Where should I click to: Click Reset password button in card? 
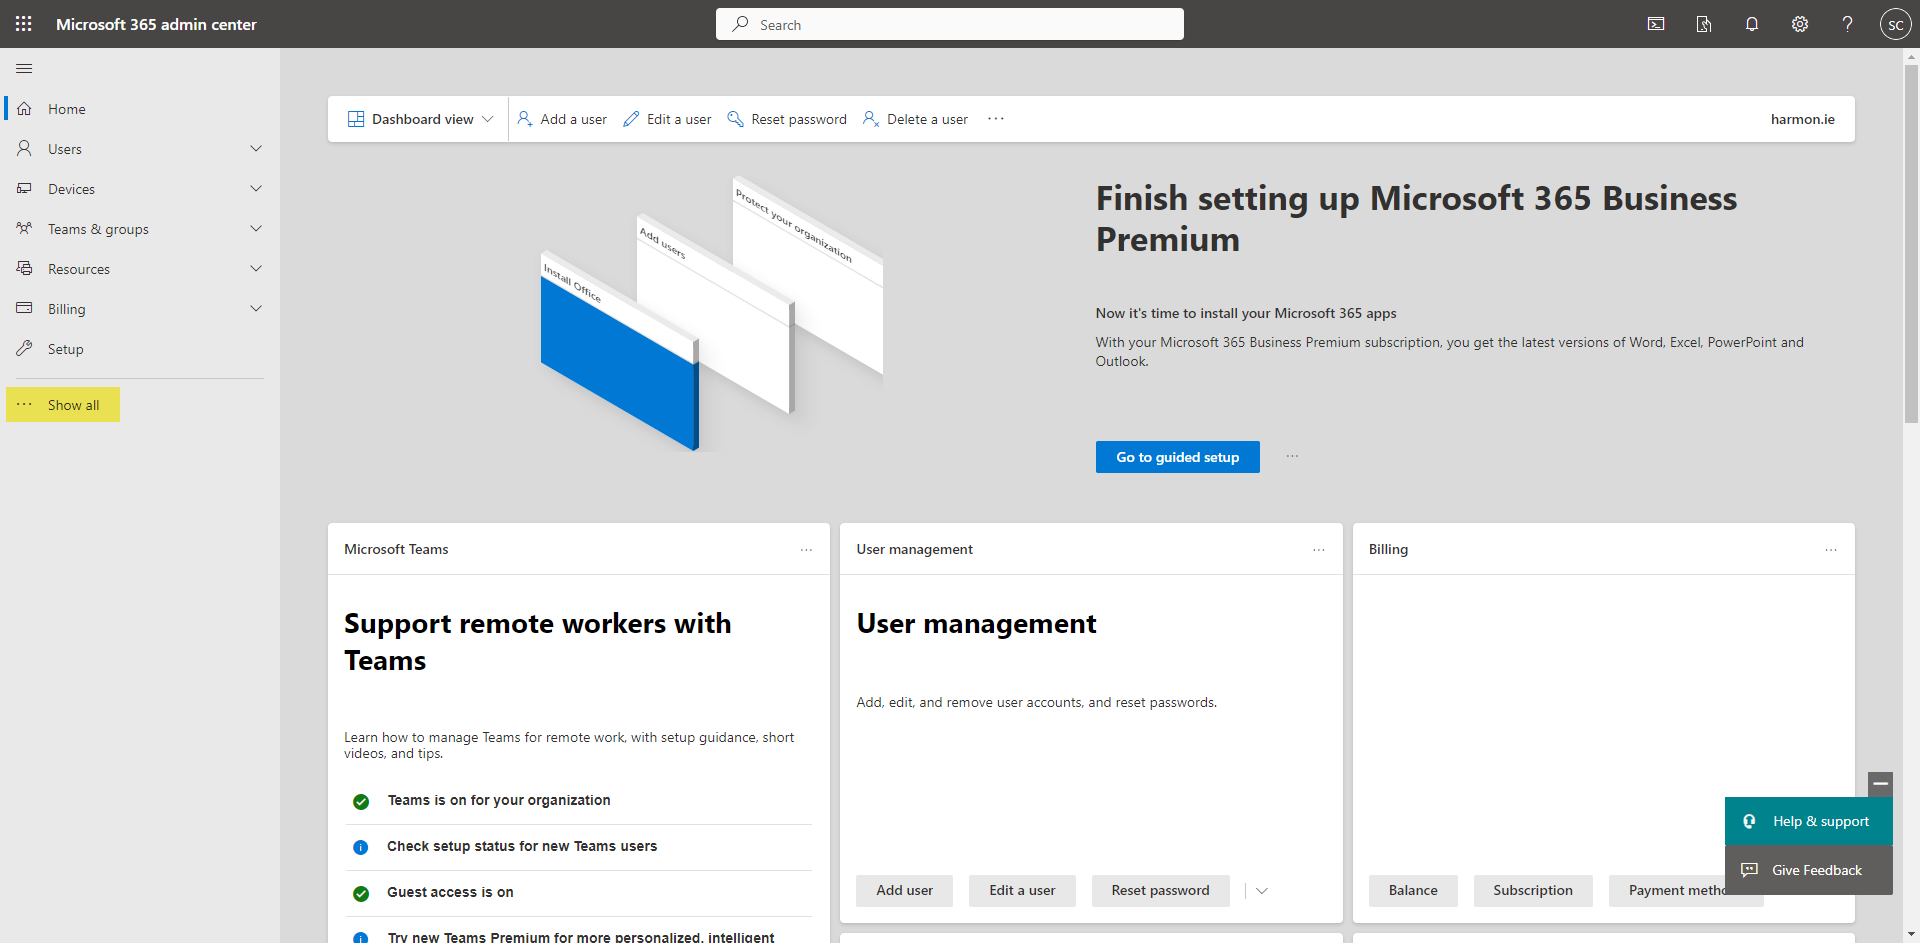[x=1160, y=890]
